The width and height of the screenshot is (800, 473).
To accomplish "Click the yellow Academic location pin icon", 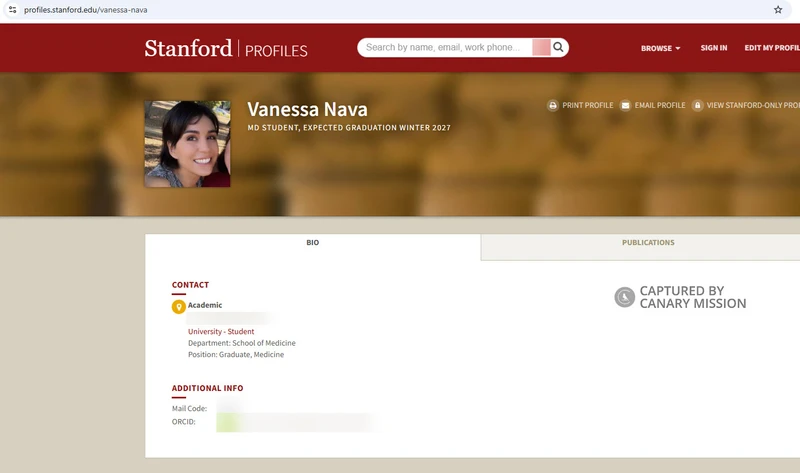I will pyautogui.click(x=178, y=307).
